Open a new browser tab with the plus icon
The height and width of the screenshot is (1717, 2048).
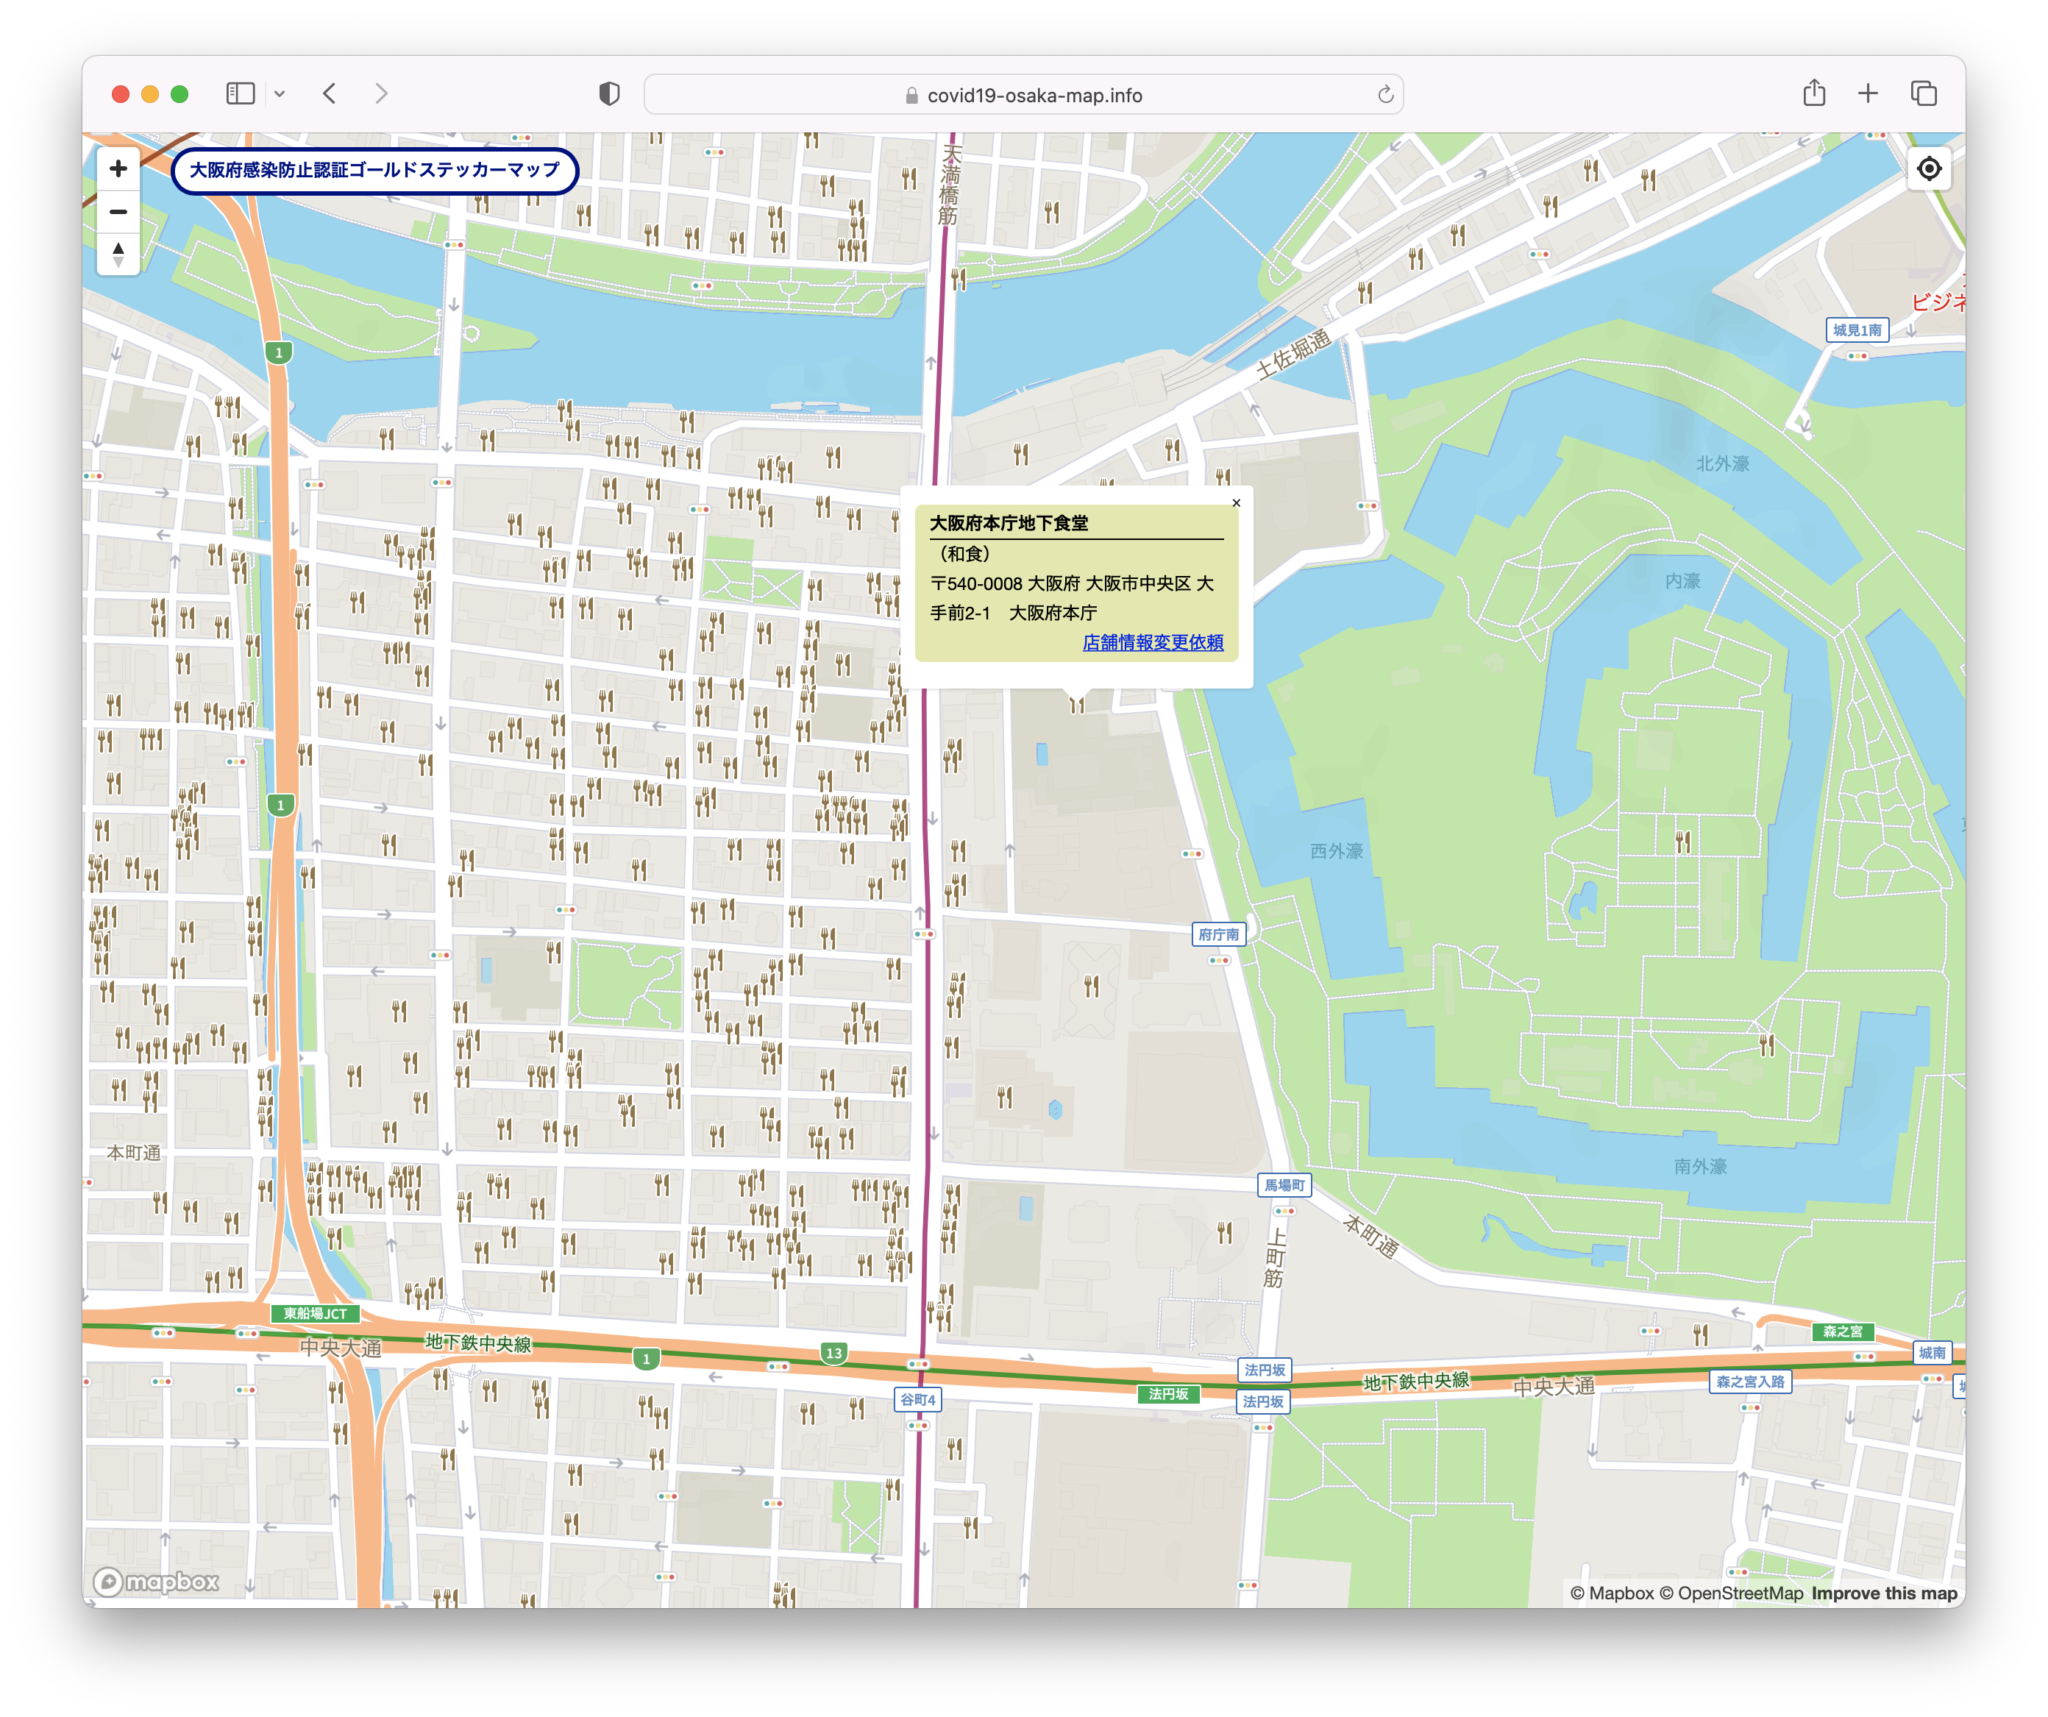pos(1867,93)
